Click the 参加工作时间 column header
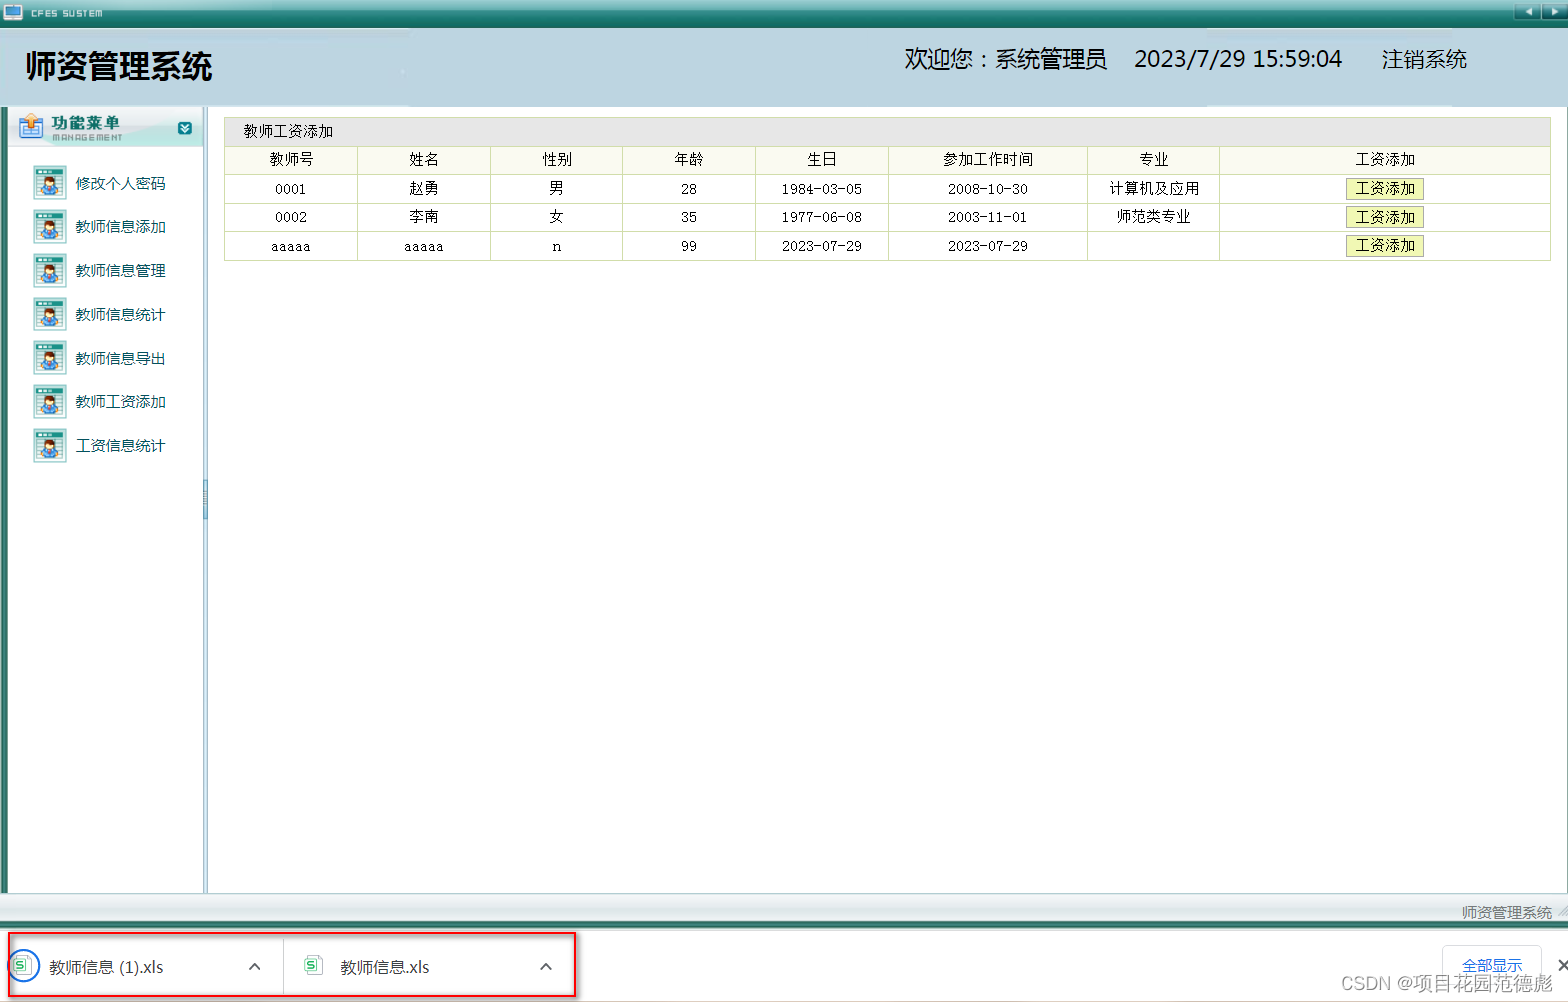1568x1002 pixels. (988, 160)
